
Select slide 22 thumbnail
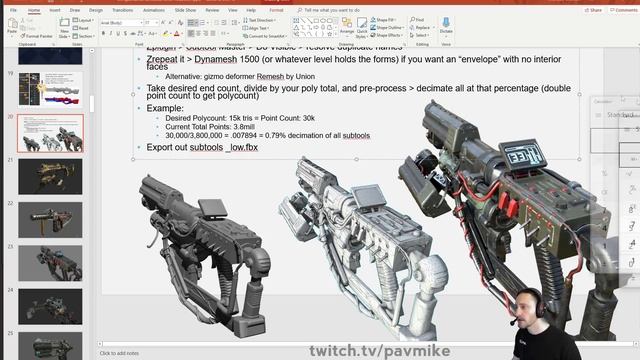pyautogui.click(x=50, y=220)
